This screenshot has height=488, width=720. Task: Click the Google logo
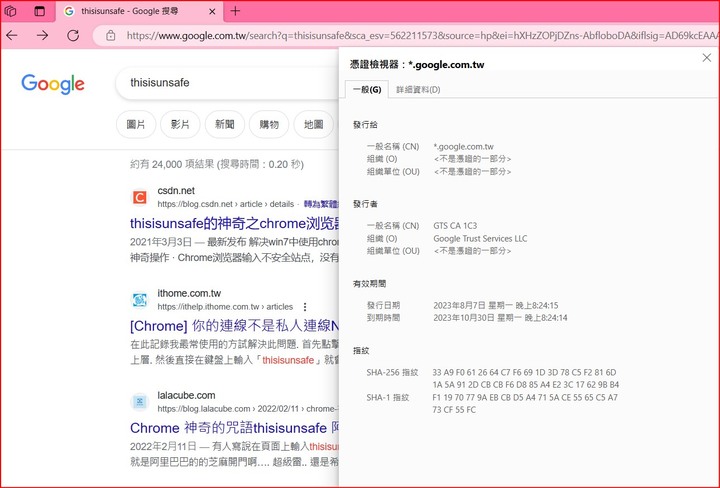tap(53, 83)
